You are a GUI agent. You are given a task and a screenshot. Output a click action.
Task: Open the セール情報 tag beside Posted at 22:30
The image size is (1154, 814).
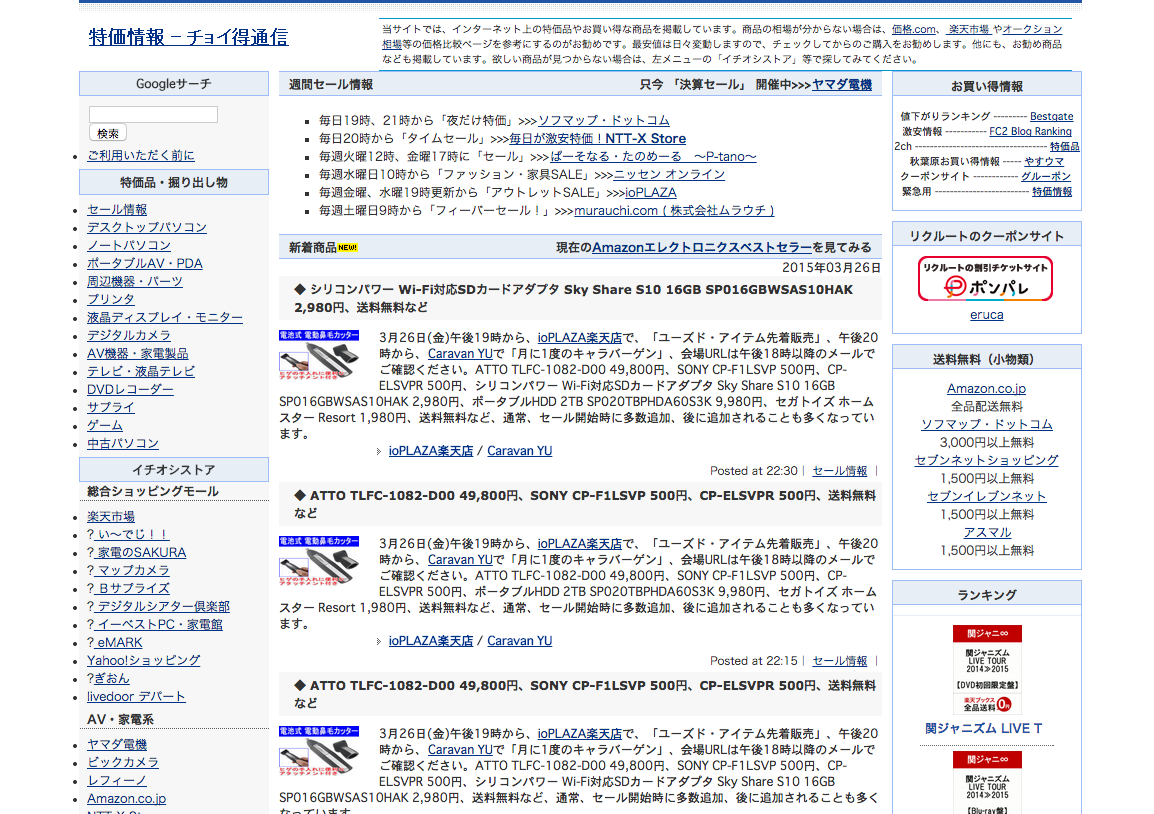tap(840, 471)
